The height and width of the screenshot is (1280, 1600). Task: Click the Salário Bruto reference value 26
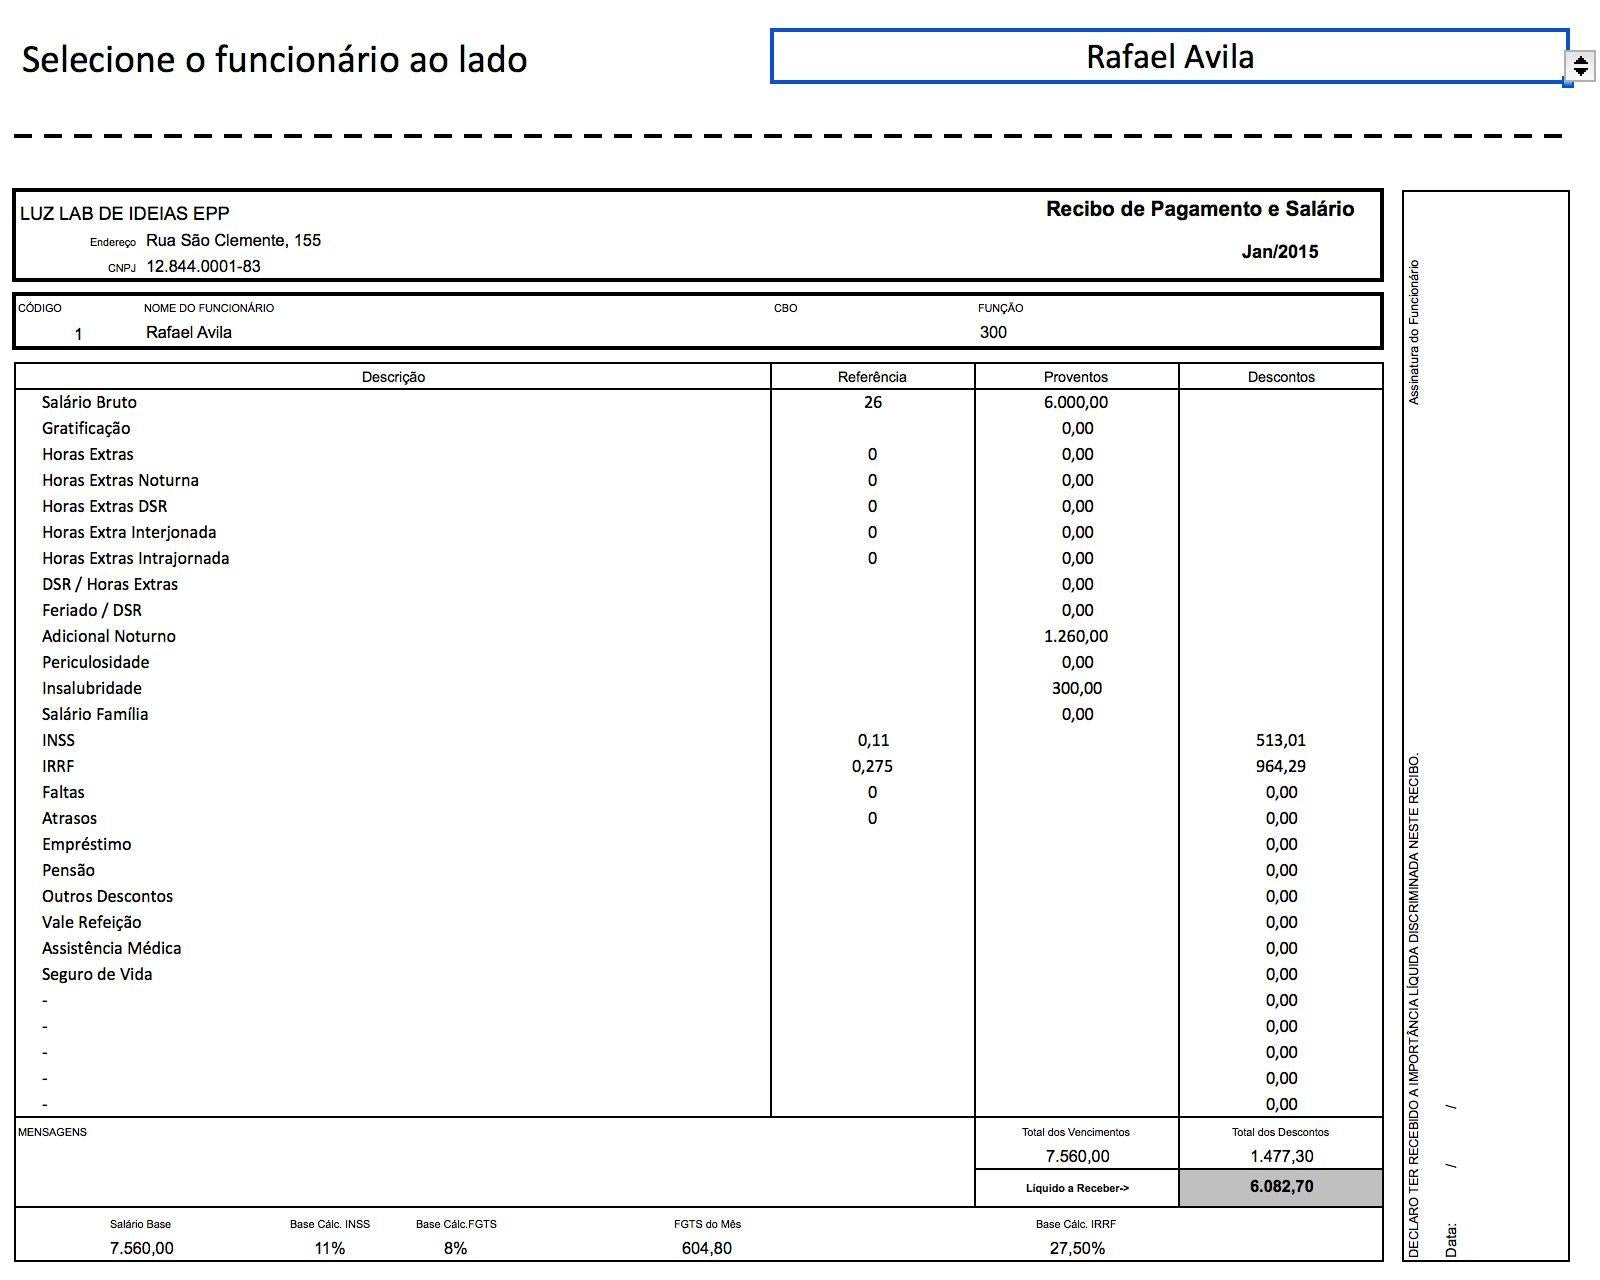click(x=872, y=402)
